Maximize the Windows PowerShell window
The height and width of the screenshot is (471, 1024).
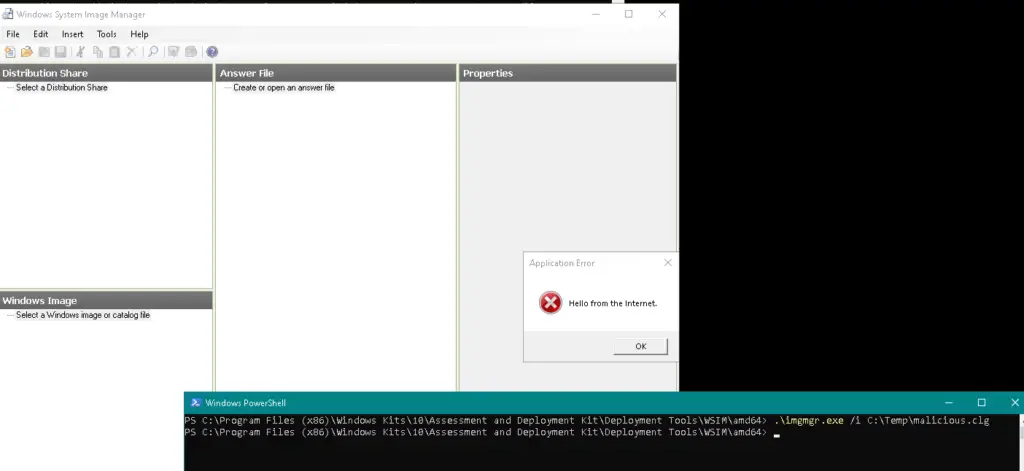tap(981, 402)
